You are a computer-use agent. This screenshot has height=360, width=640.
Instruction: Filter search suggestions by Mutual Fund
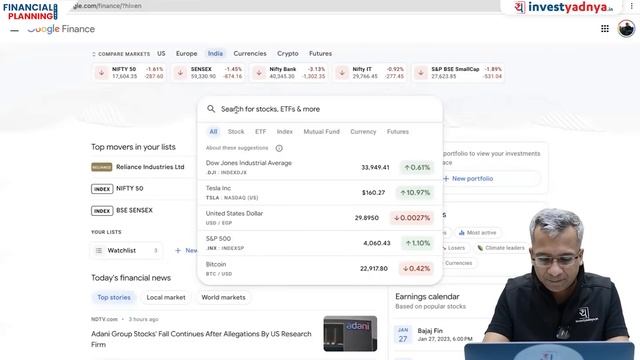[x=322, y=131]
